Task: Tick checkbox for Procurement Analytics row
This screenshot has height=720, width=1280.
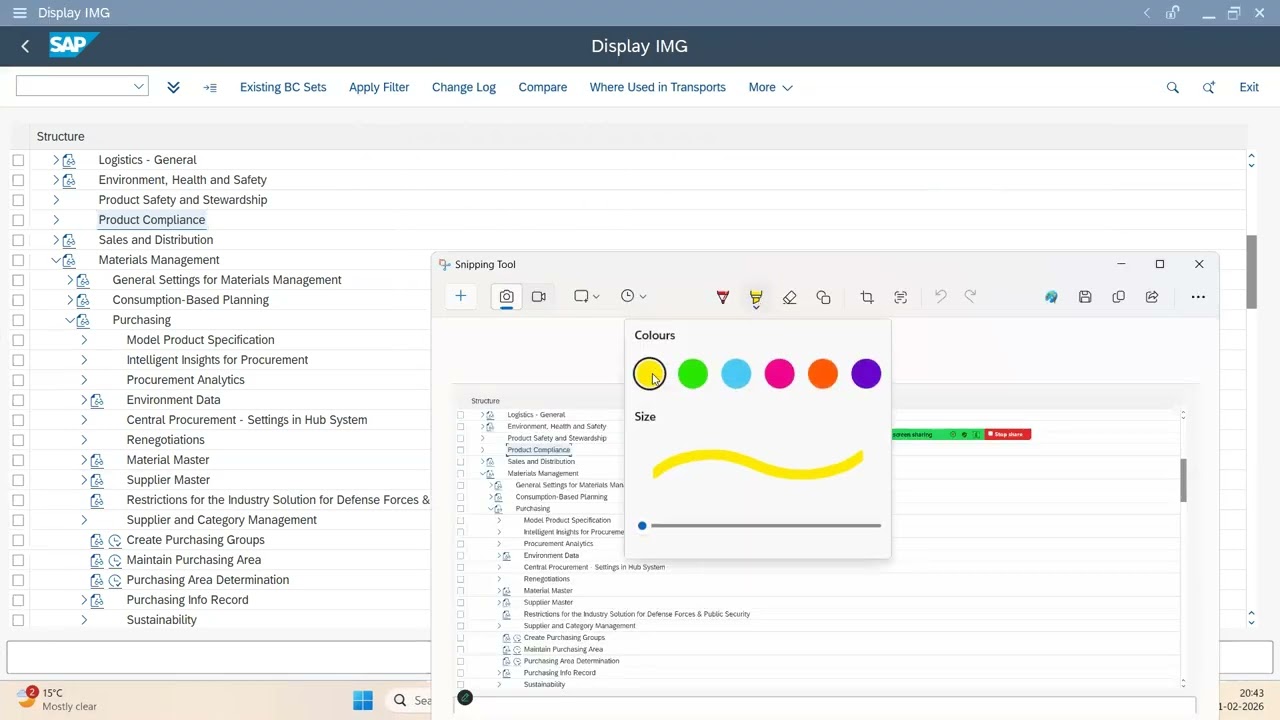Action: (18, 380)
